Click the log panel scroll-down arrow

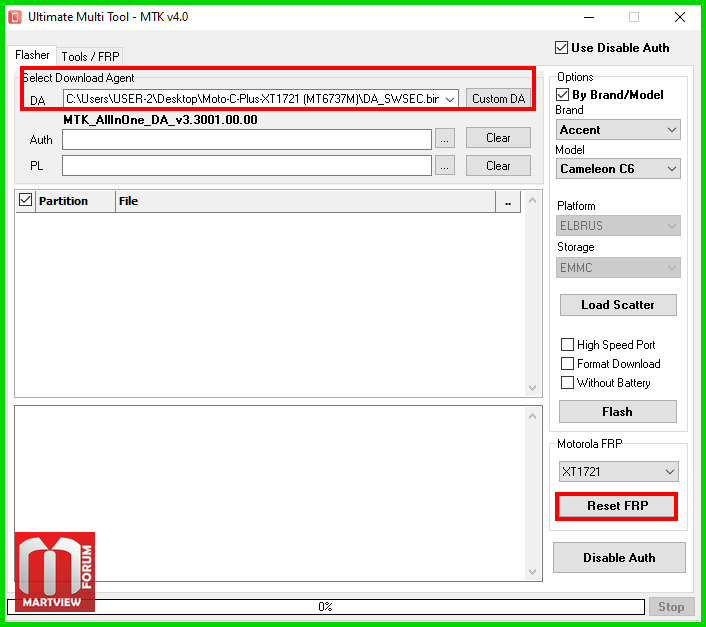(532, 572)
